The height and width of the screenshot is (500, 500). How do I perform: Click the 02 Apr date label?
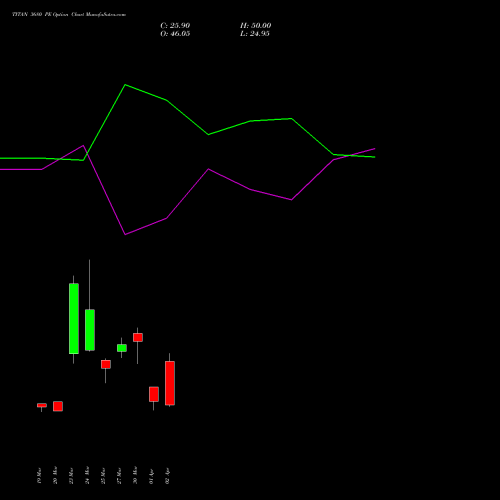(x=167, y=476)
